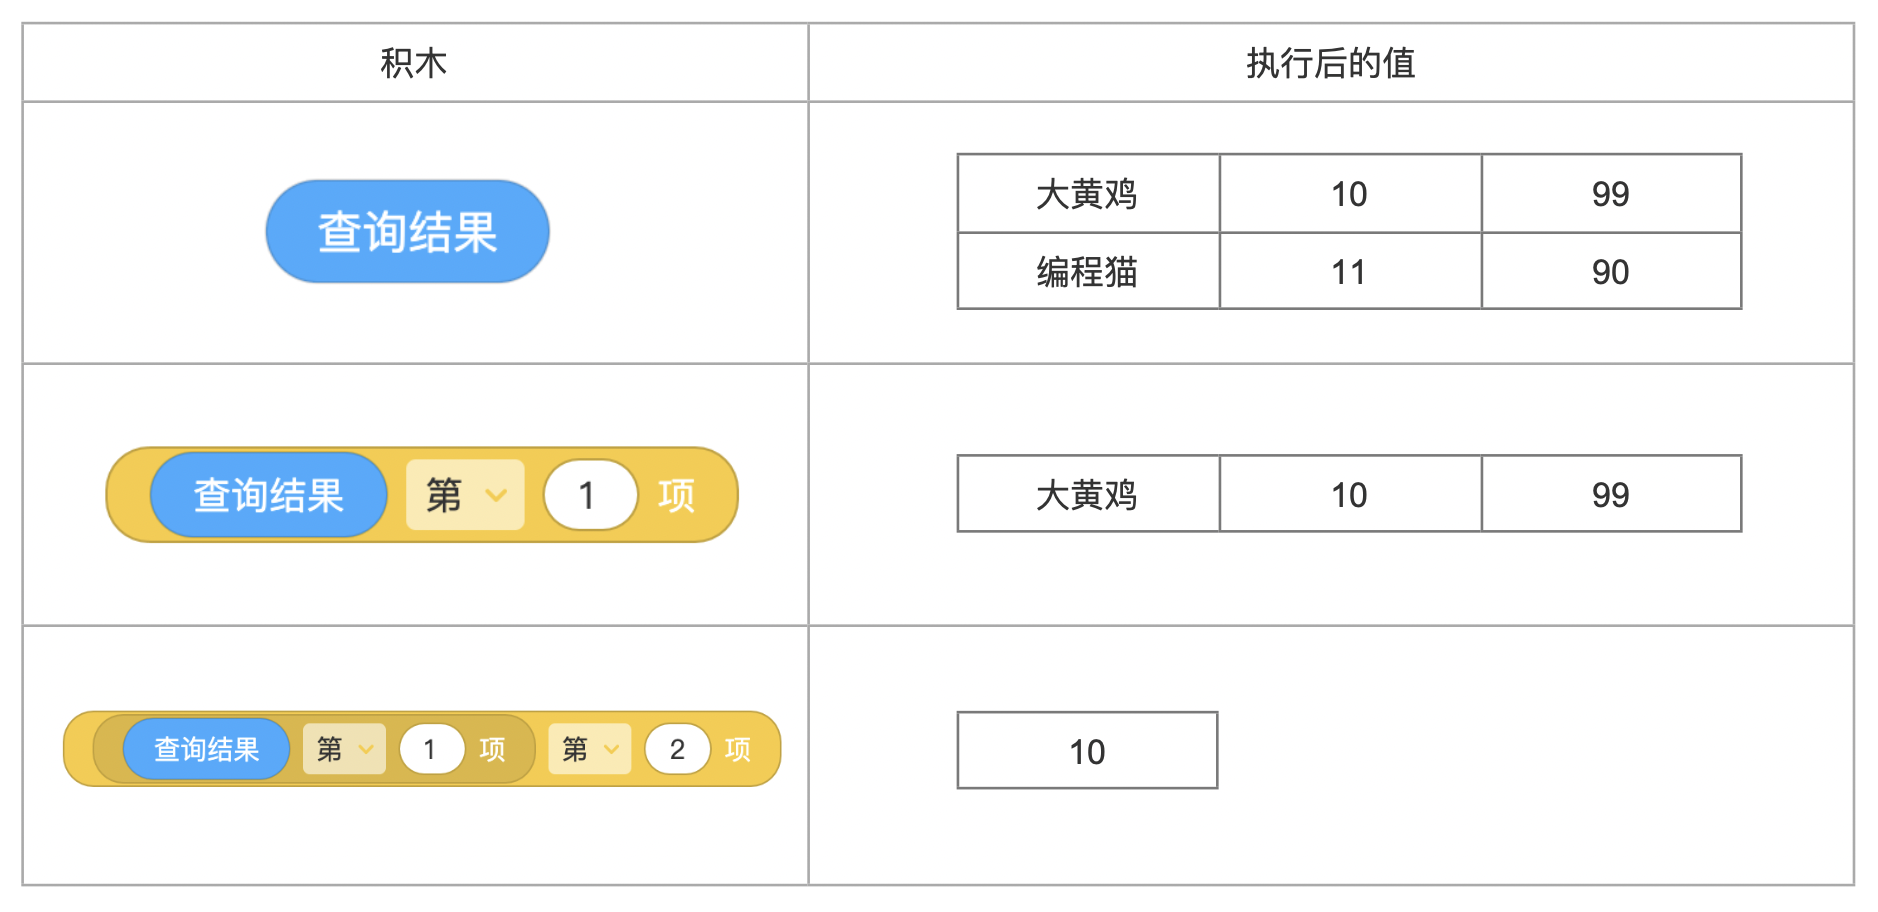Select 查询结果 pill in the middle-row yellow block
The width and height of the screenshot is (1878, 912).
point(268,495)
